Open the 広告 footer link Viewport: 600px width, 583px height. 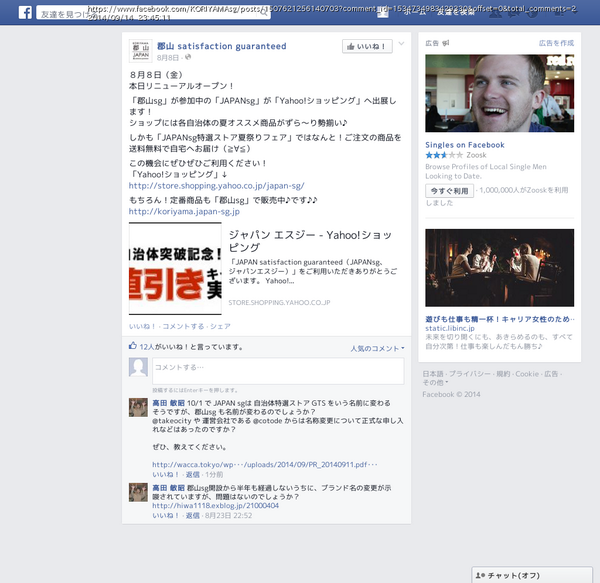551,374
